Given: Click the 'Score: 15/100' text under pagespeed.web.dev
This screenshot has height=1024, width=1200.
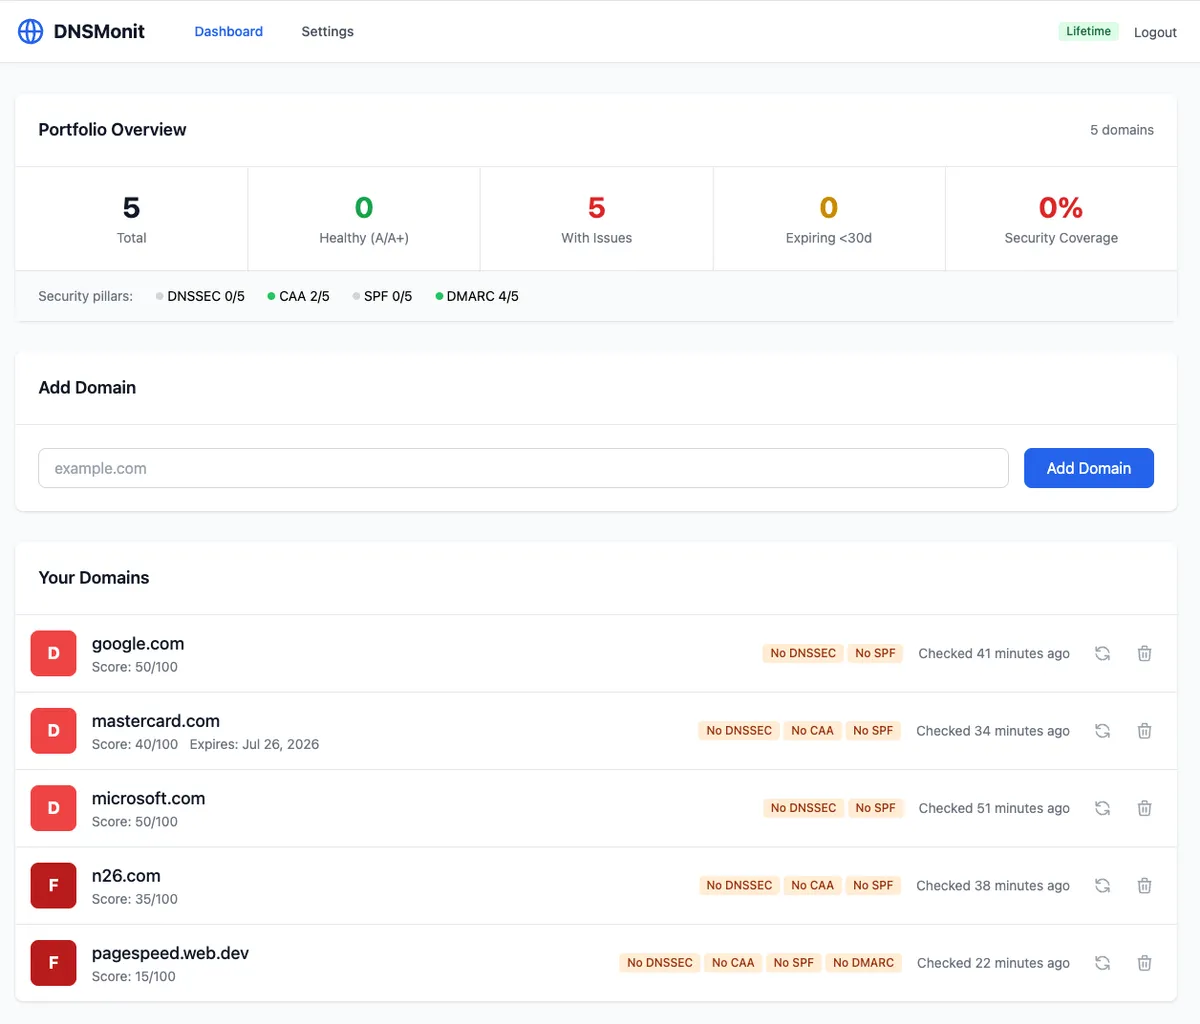Looking at the screenshot, I should (133, 976).
